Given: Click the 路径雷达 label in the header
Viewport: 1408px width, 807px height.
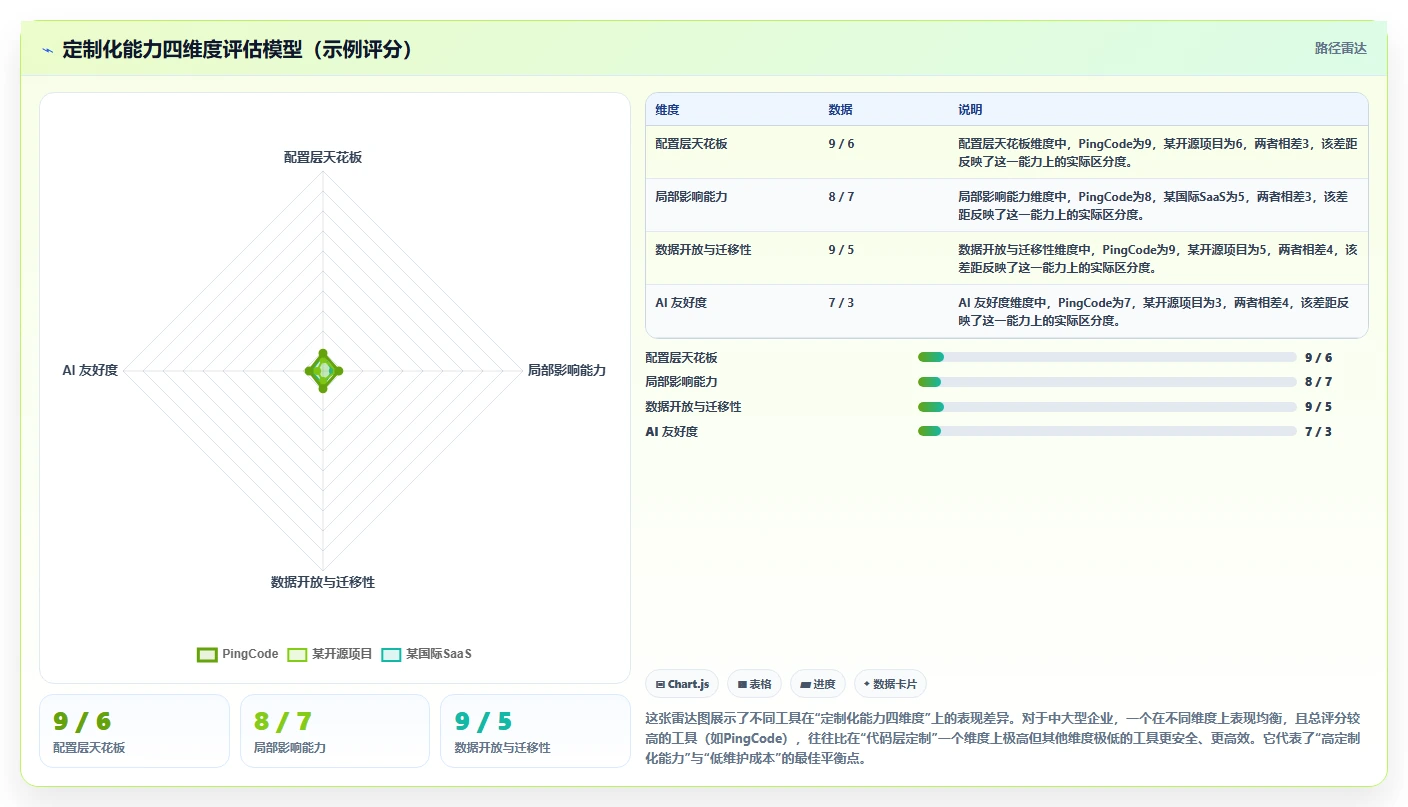Looking at the screenshot, I should (1340, 49).
